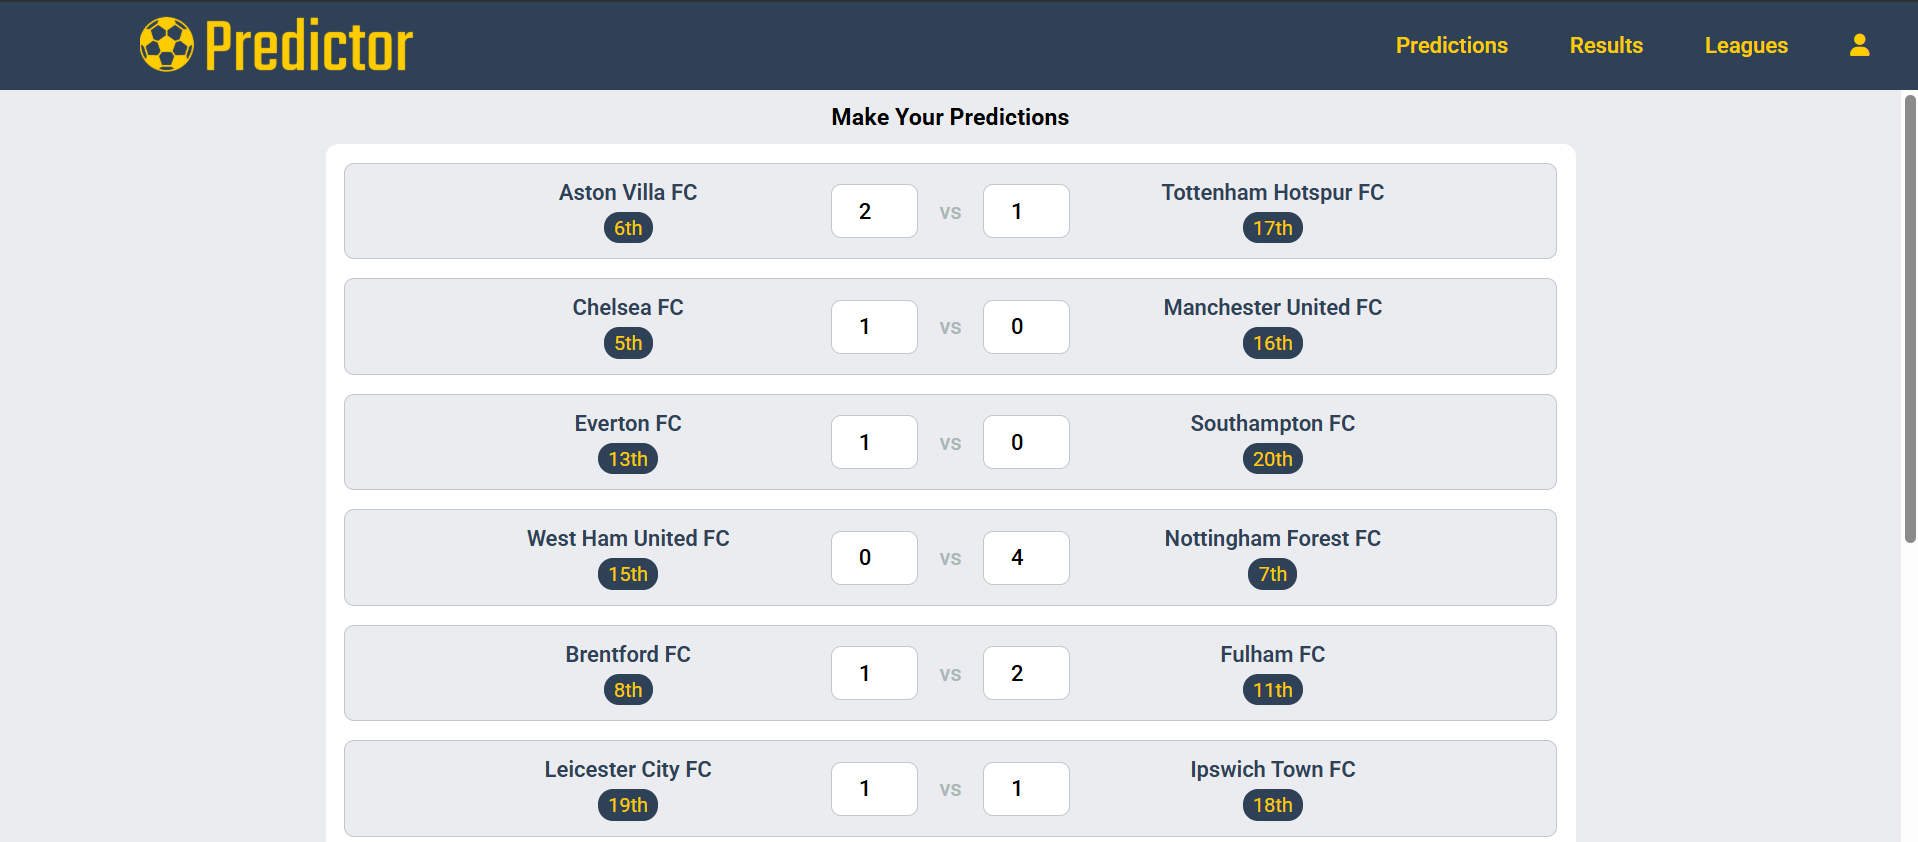The width and height of the screenshot is (1918, 842).
Task: Click the soccer ball logo icon
Action: point(166,45)
